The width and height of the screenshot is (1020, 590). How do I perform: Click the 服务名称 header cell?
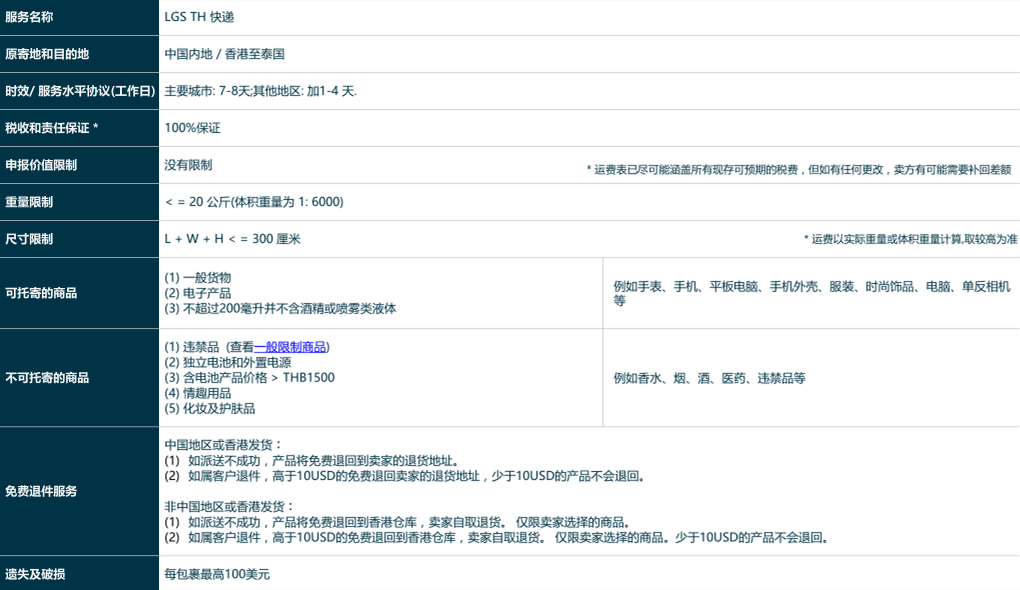pos(79,18)
